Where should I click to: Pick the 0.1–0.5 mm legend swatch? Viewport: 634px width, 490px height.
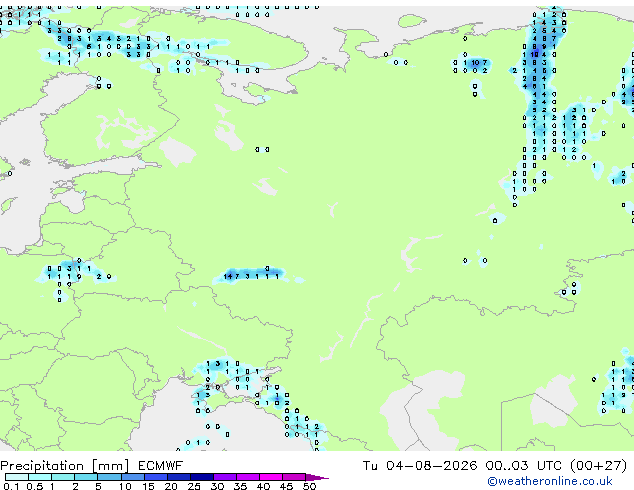(17, 477)
